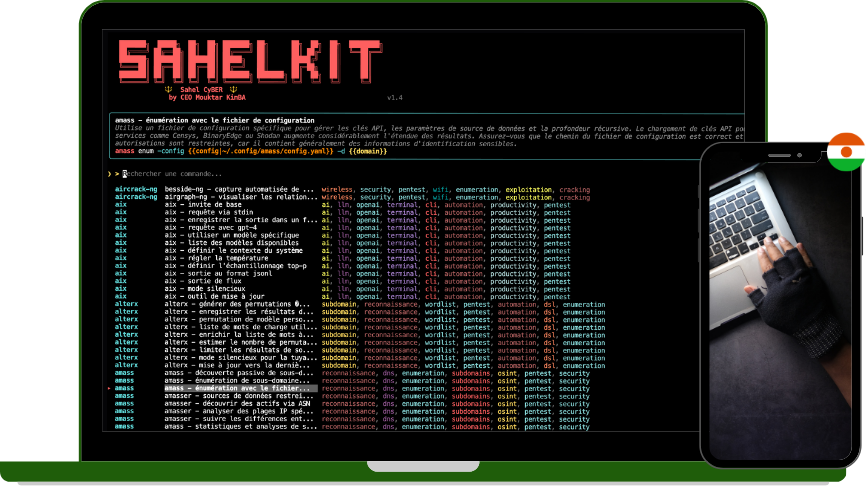This screenshot has width=867, height=486.
Task: Select 'alterx – estimer le nombre de permuta' row
Action: tap(360, 342)
